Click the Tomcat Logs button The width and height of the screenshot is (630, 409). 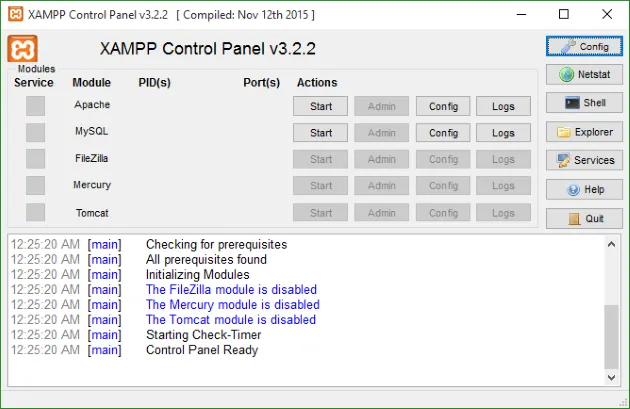point(503,213)
